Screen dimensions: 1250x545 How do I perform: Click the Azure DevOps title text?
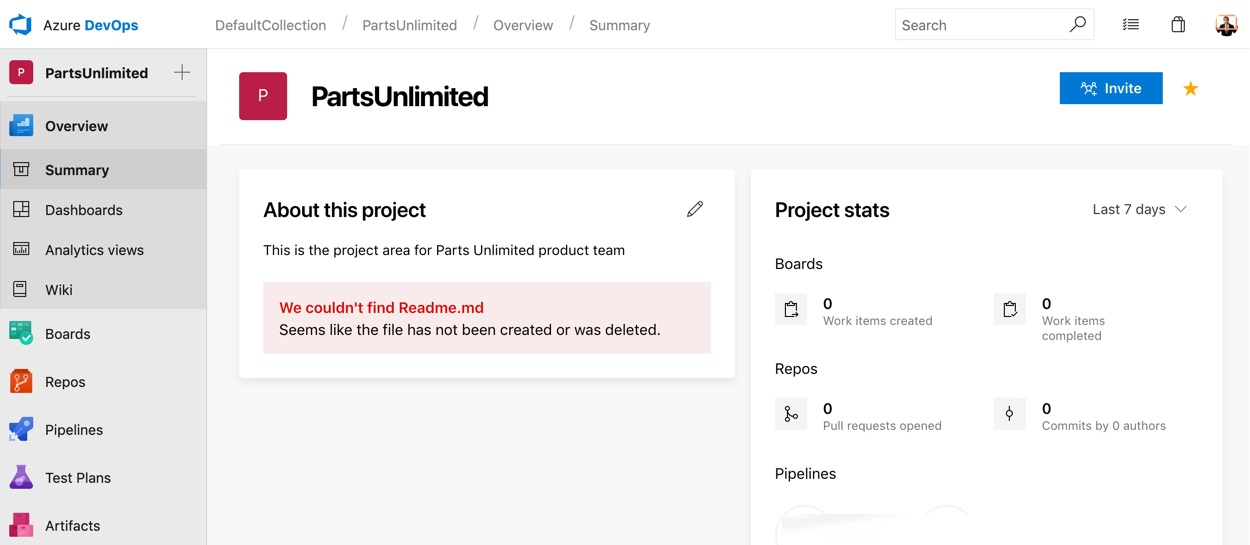91,25
